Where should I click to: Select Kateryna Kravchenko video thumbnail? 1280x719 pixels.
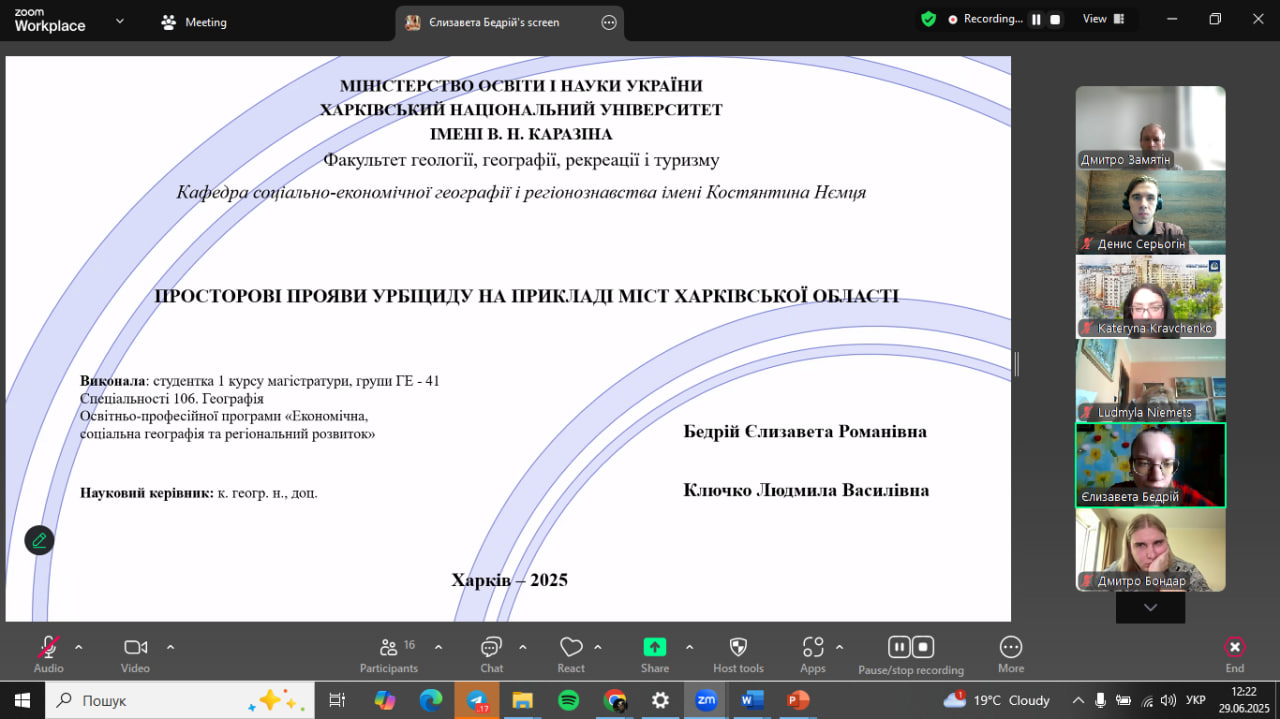(1150, 296)
